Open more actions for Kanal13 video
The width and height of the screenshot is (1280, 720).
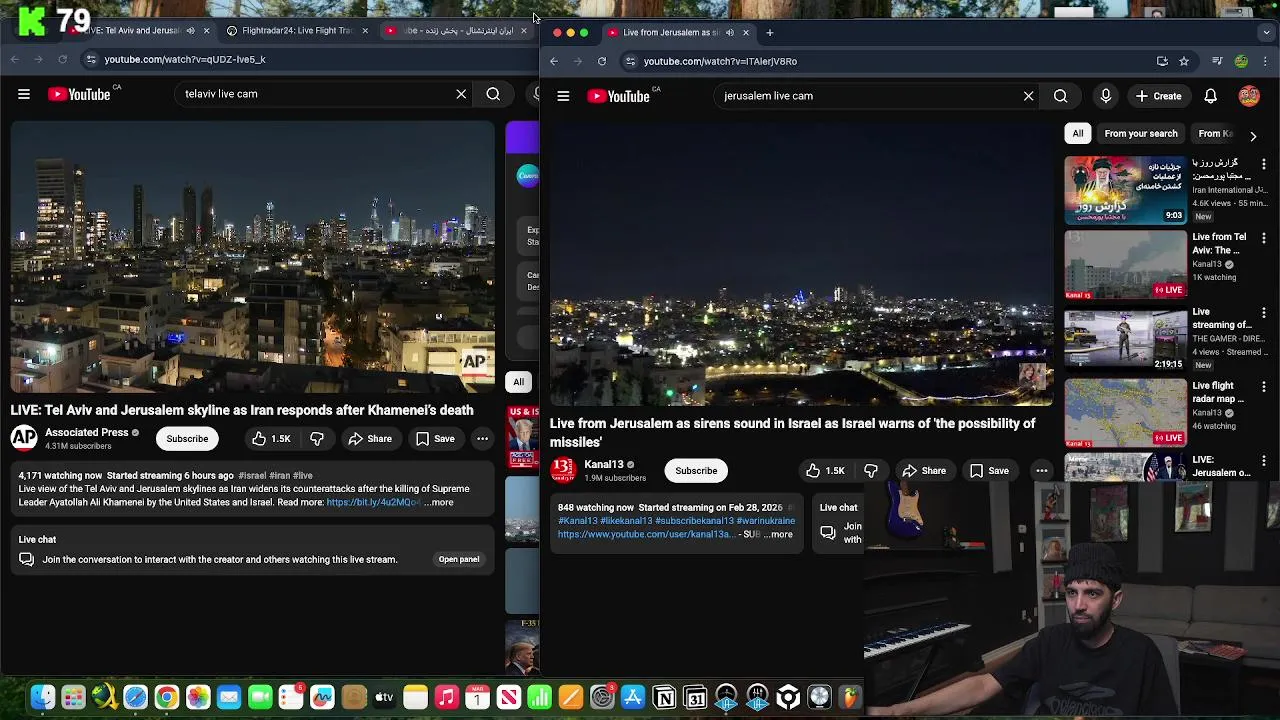tap(1041, 471)
